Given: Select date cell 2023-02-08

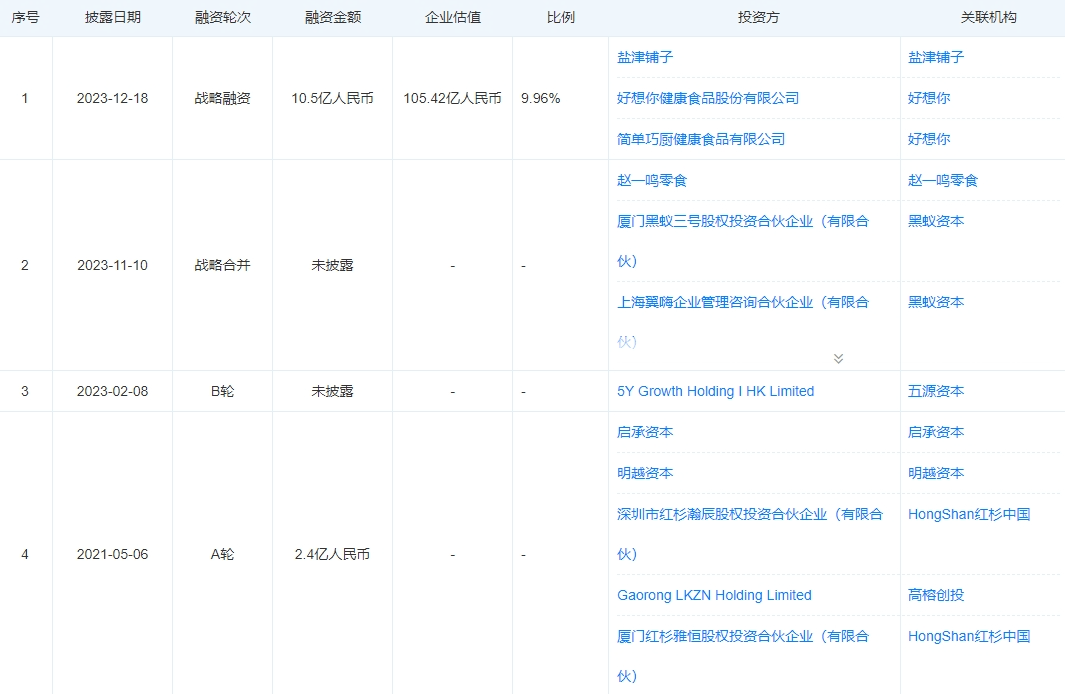Looking at the screenshot, I should pos(113,391).
